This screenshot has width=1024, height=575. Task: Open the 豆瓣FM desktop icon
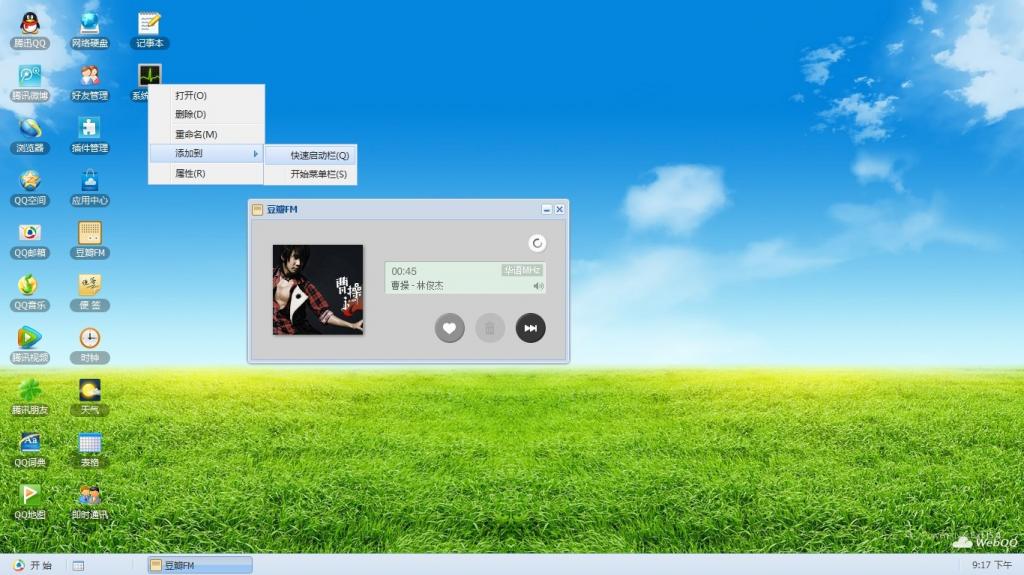[89, 240]
